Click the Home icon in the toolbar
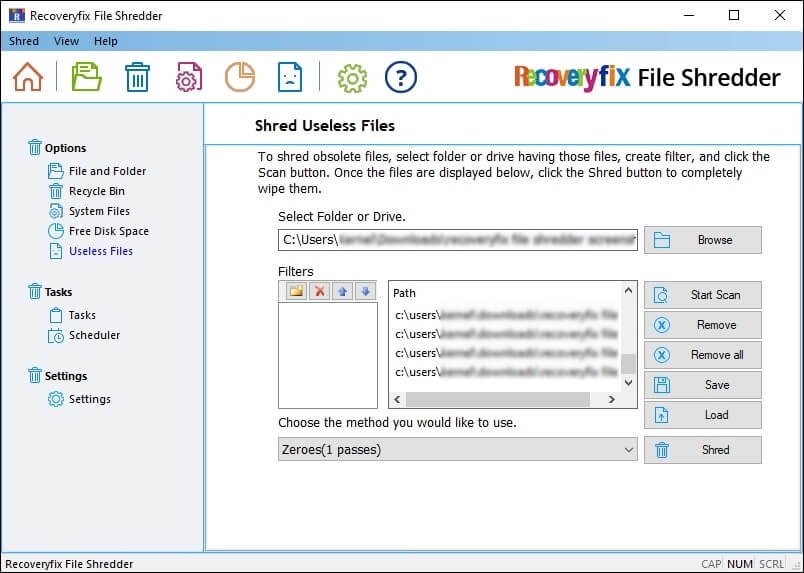The image size is (804, 573). [28, 77]
